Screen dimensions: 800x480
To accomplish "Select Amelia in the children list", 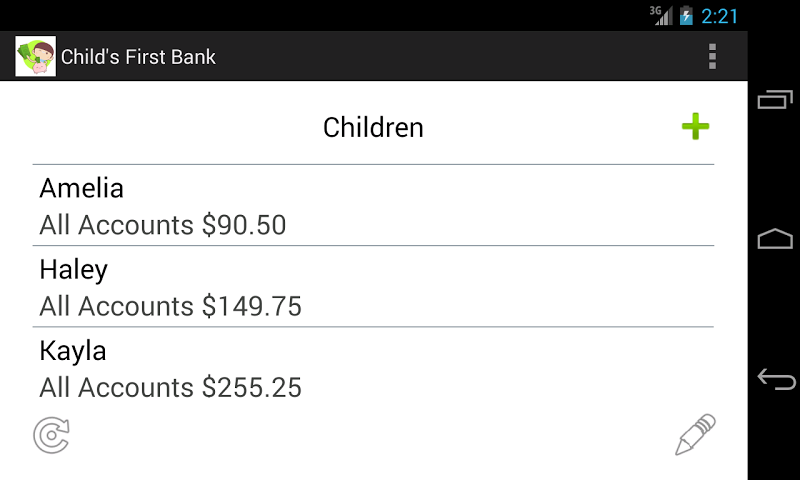I will (82, 188).
